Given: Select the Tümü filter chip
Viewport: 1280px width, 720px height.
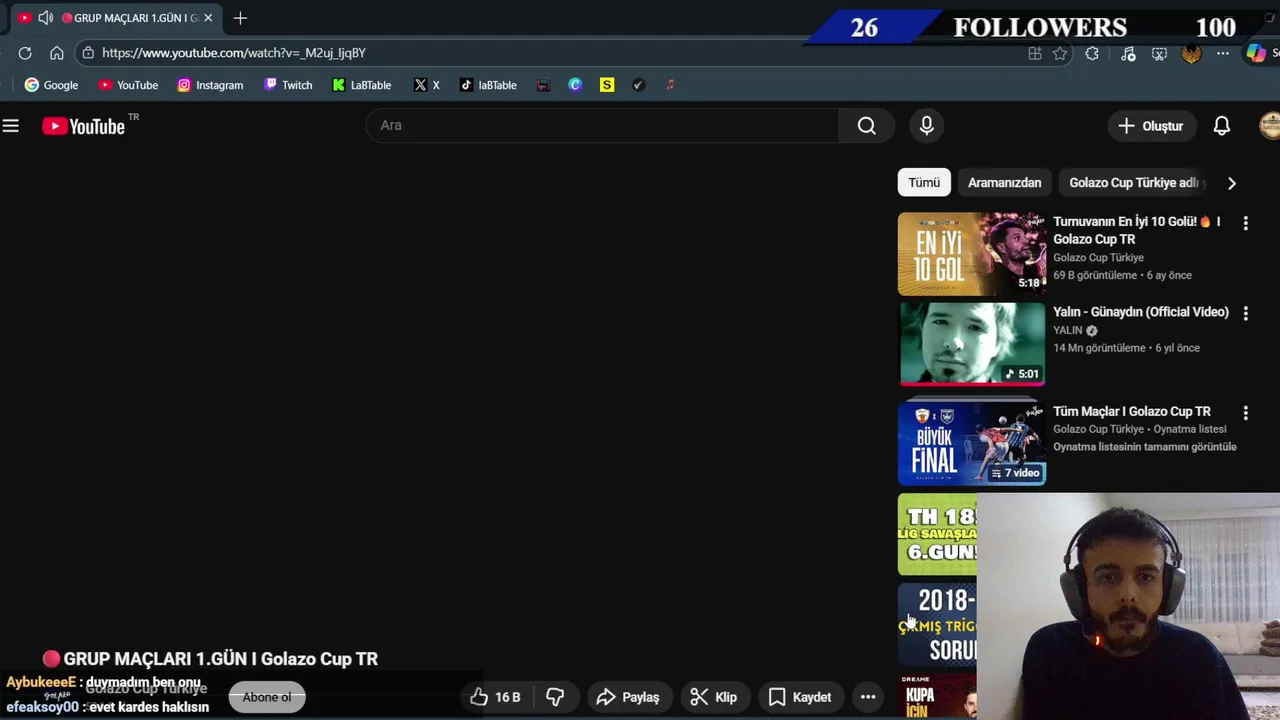Looking at the screenshot, I should (924, 183).
